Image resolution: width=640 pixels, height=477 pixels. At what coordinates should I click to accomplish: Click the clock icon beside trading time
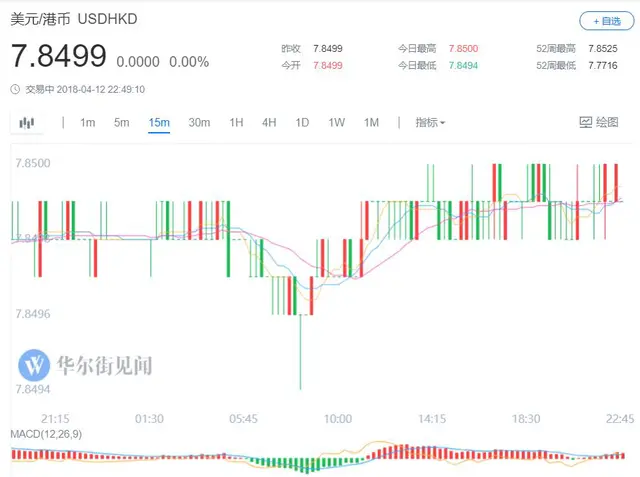coord(15,89)
